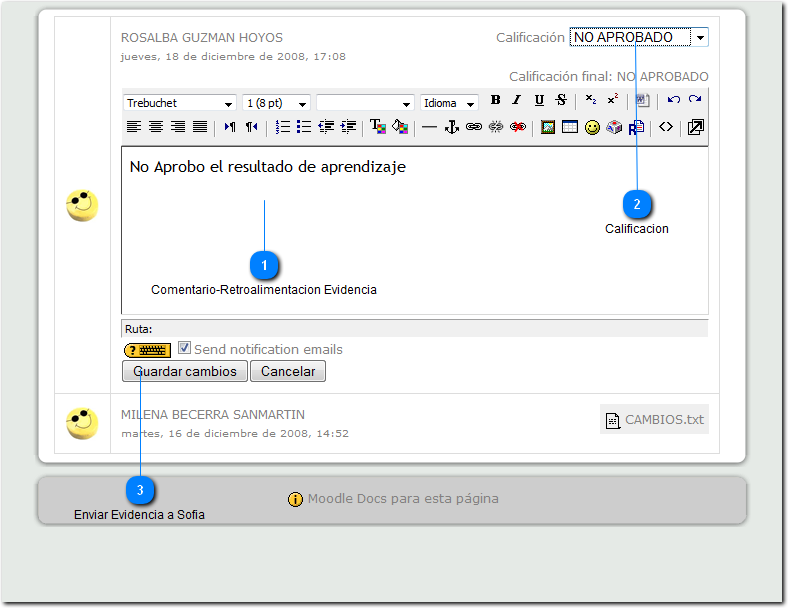
Task: Enlarge the editor to full screen
Action: click(x=695, y=127)
